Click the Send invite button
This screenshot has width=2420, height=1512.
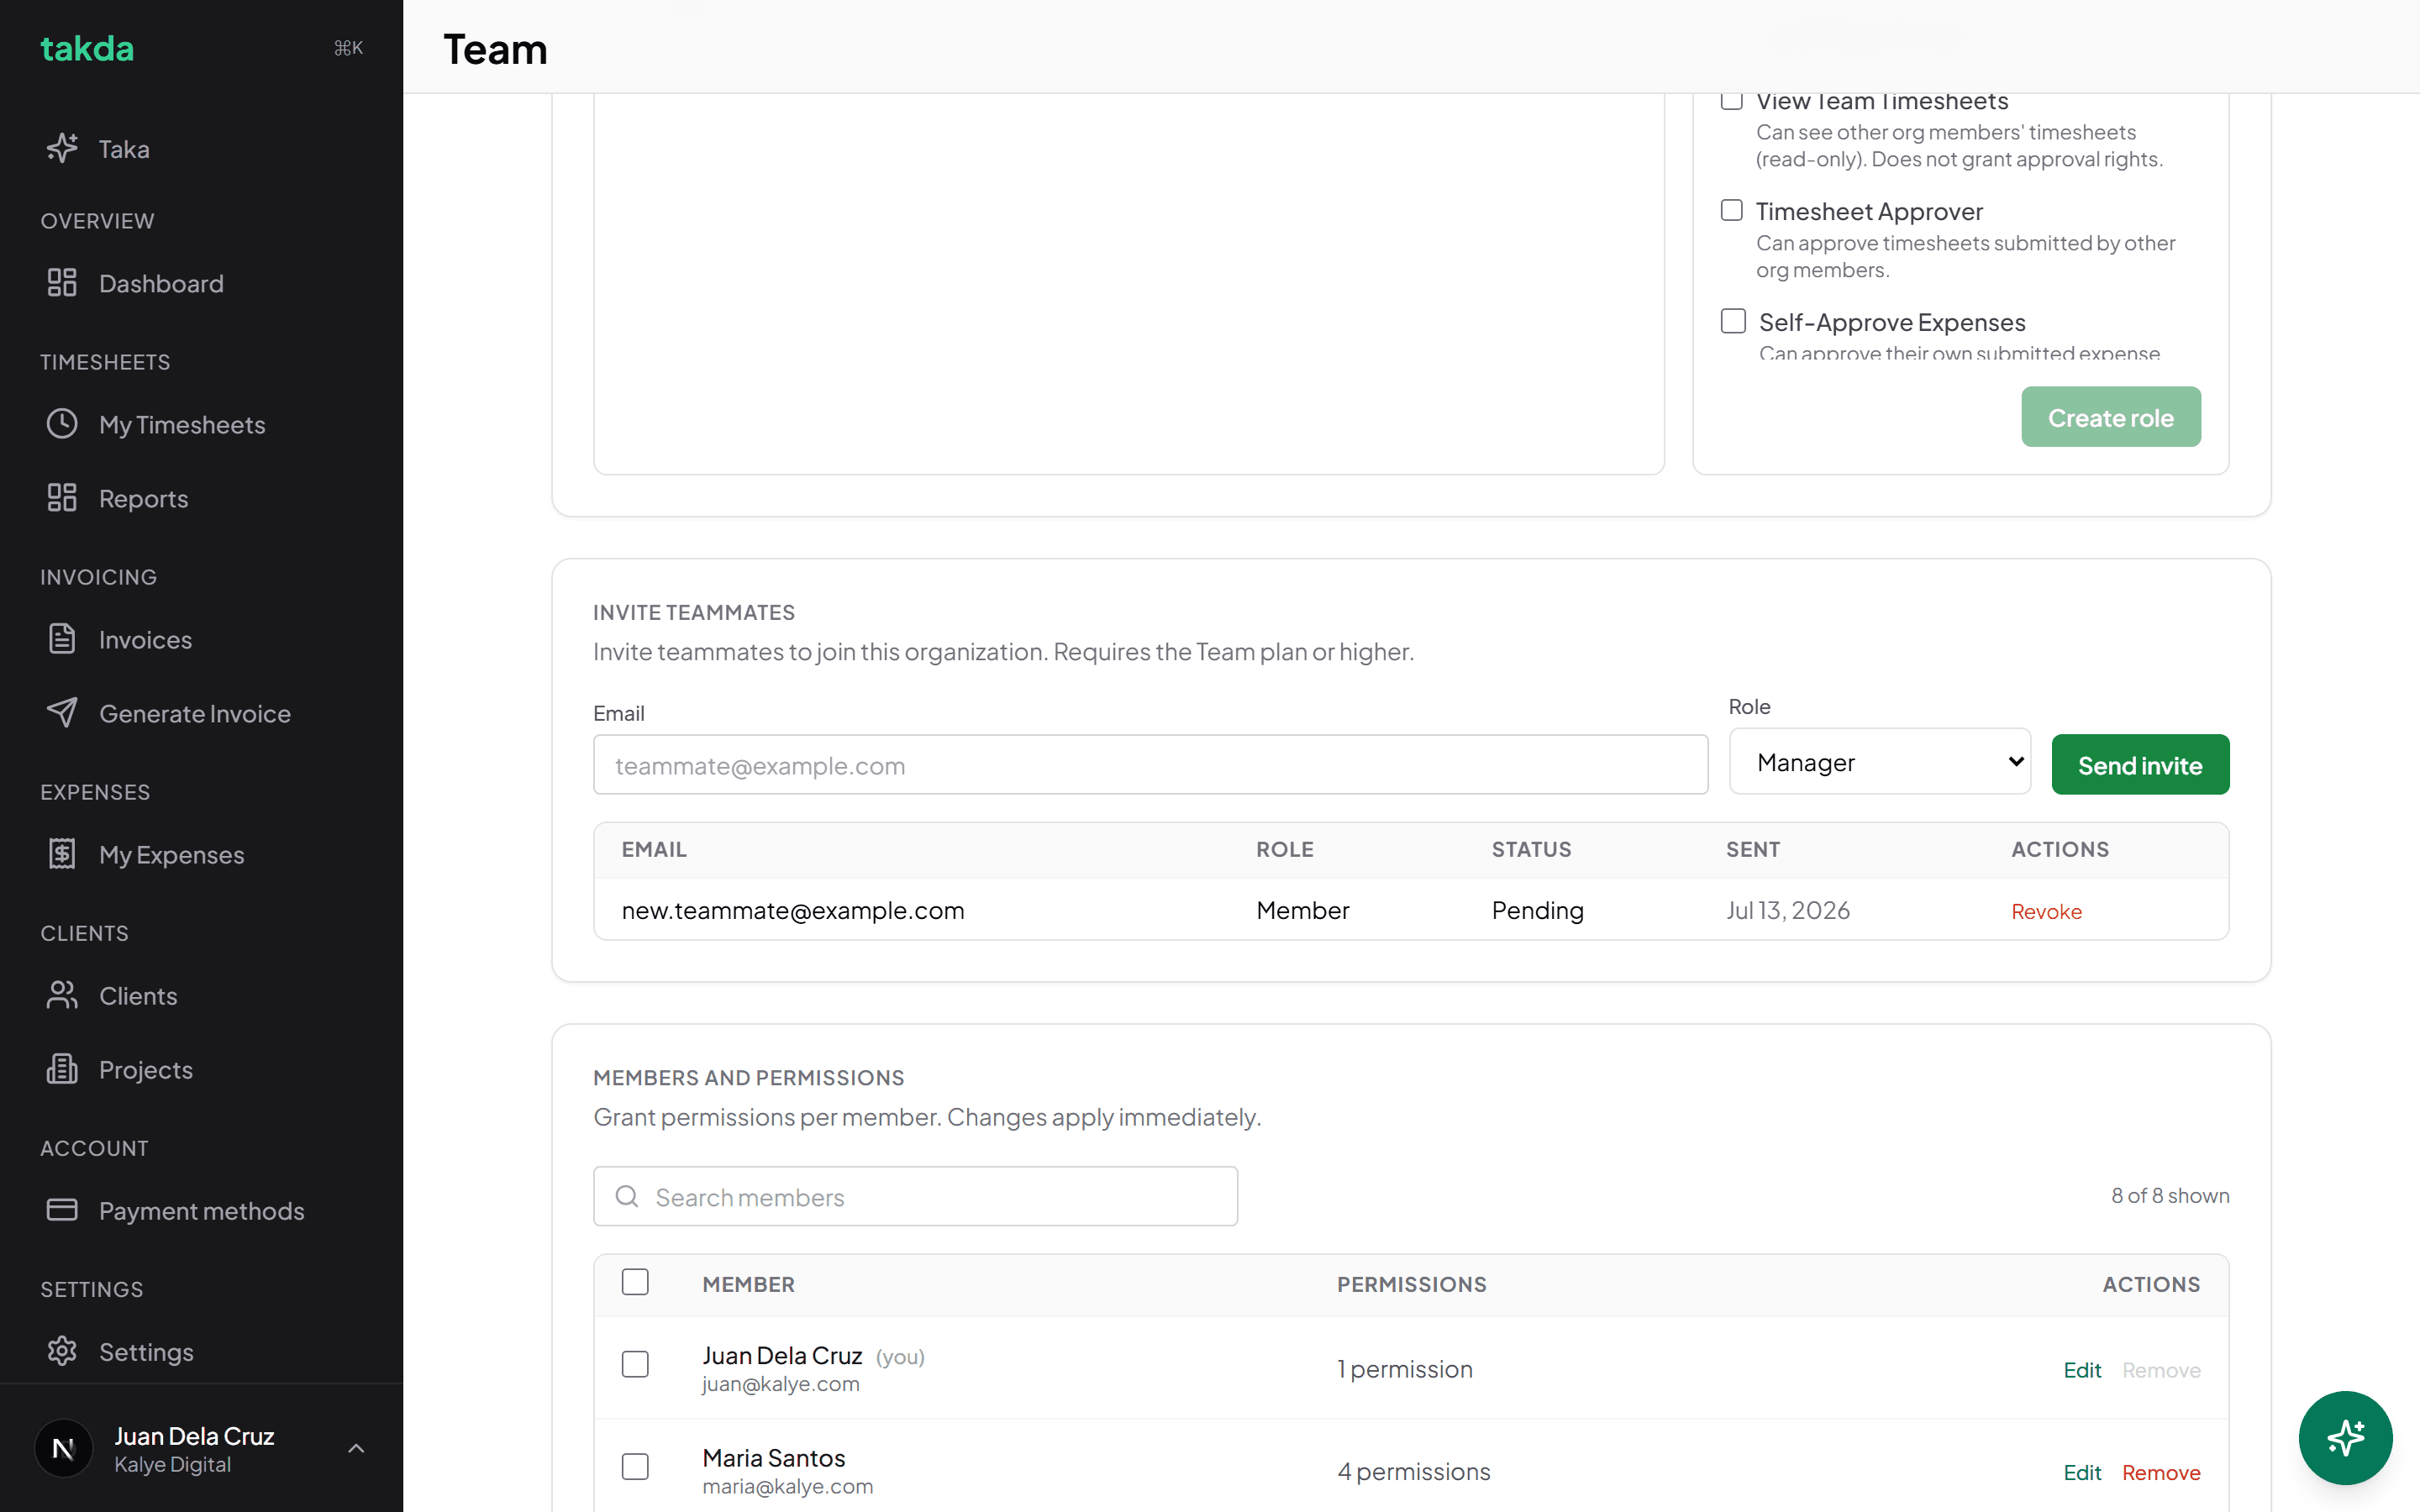tap(2140, 765)
